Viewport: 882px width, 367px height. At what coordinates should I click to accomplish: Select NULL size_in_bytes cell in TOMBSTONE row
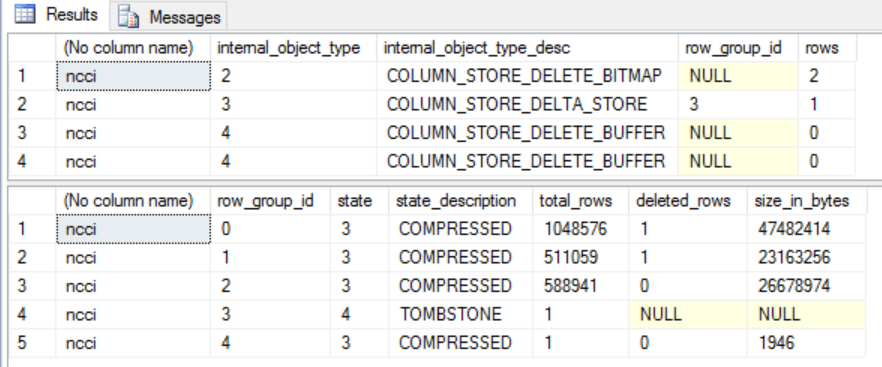807,314
